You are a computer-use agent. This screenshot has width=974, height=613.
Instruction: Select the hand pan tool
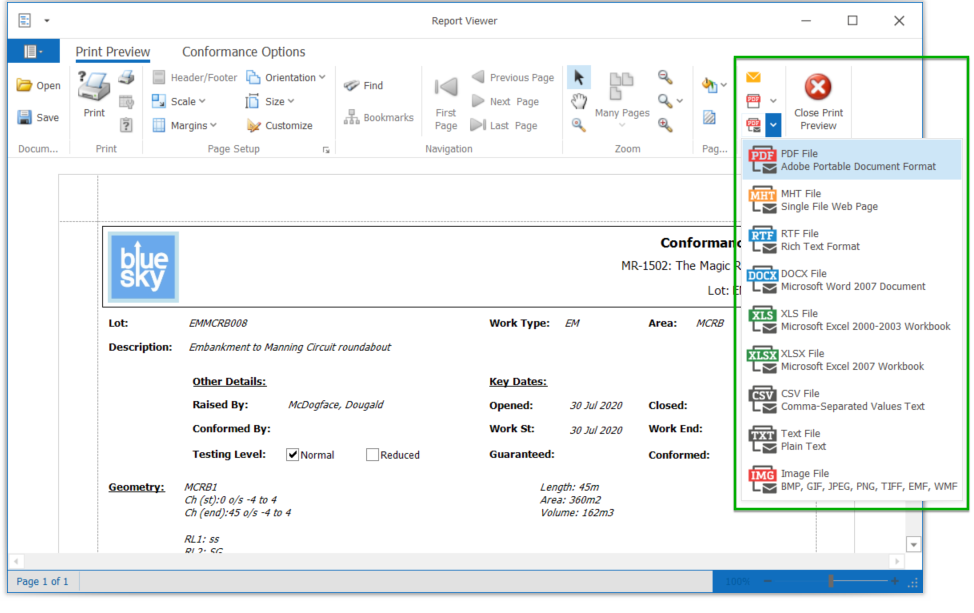click(x=579, y=101)
